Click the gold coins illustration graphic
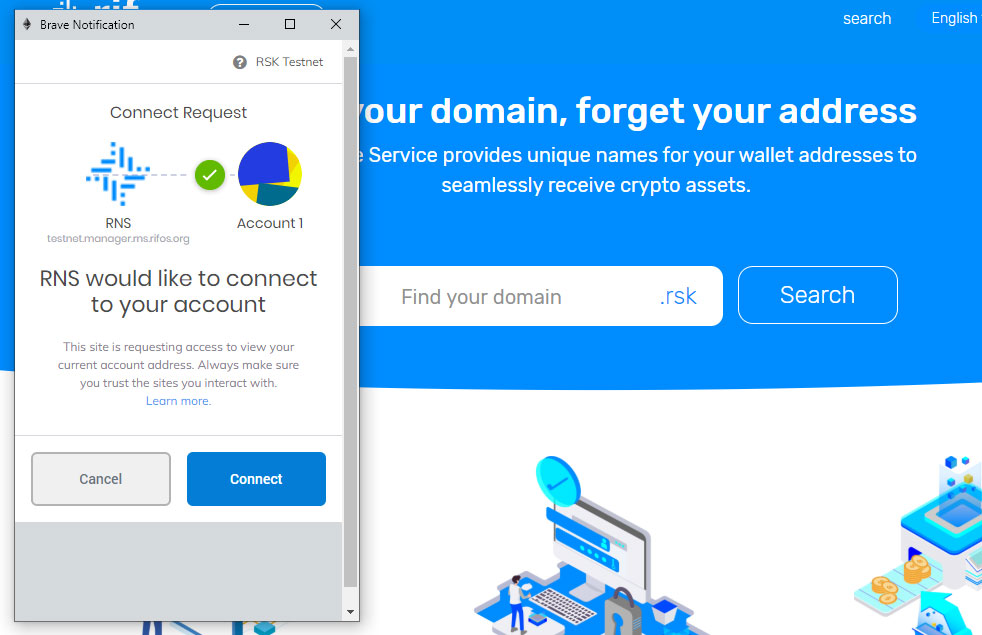Viewport: 982px width, 635px height. [x=901, y=579]
